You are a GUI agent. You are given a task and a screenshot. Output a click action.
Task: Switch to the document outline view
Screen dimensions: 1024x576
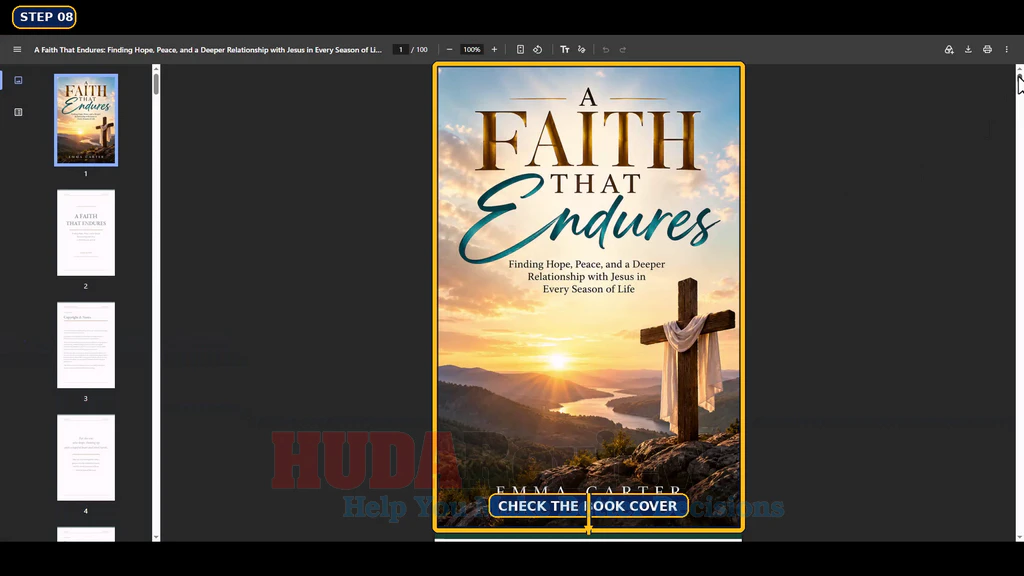pyautogui.click(x=18, y=112)
